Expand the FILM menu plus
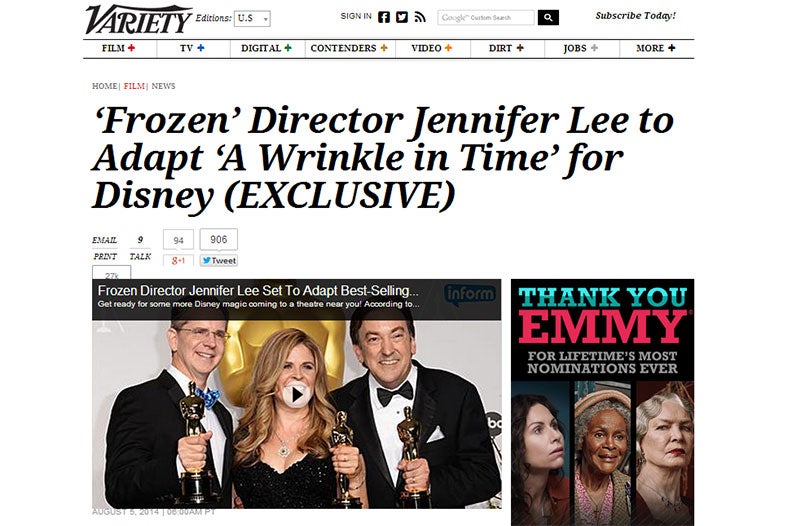The width and height of the screenshot is (788, 526). point(131,48)
